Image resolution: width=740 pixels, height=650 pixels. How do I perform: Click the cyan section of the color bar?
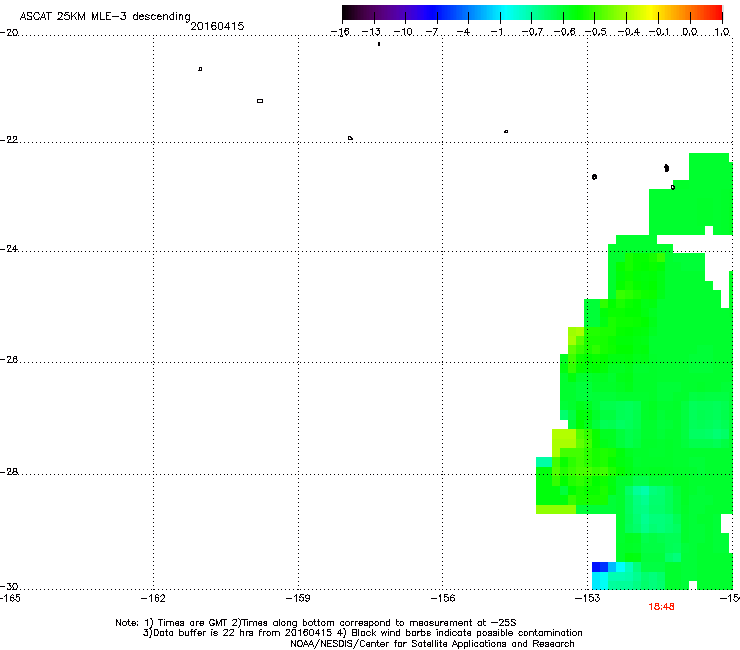pos(505,12)
